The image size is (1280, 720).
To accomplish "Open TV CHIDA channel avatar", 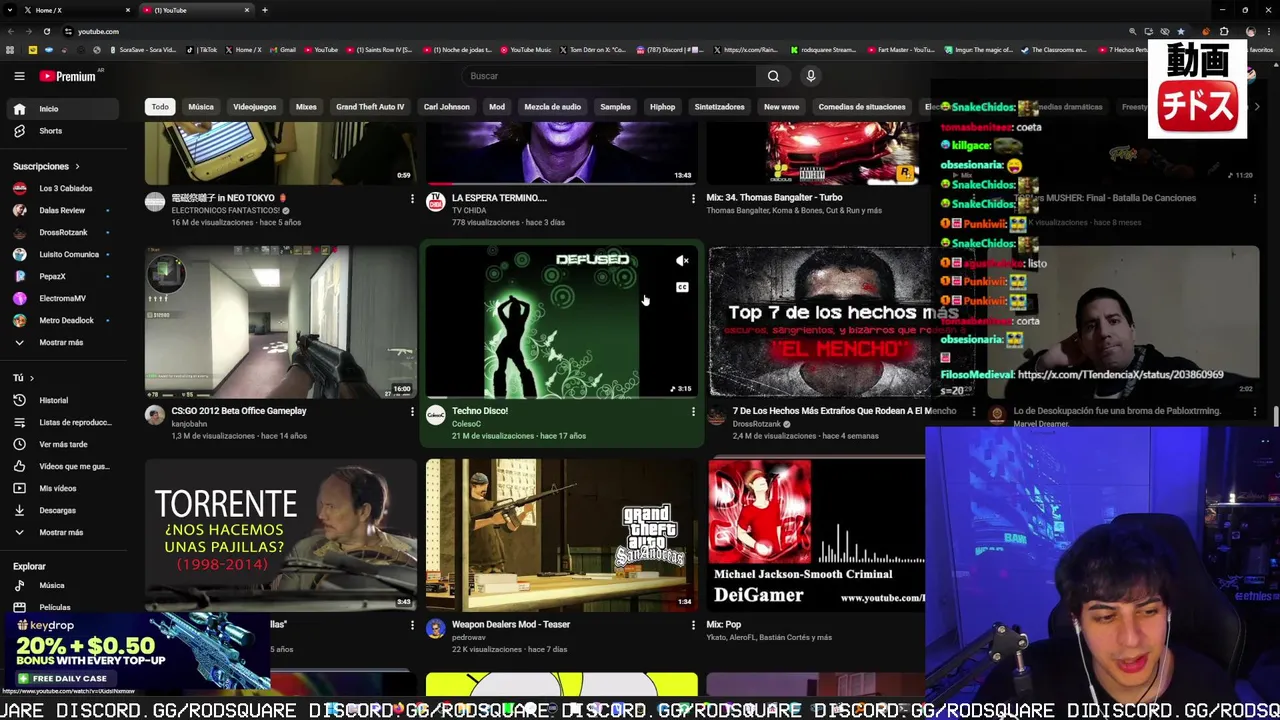I will [435, 202].
